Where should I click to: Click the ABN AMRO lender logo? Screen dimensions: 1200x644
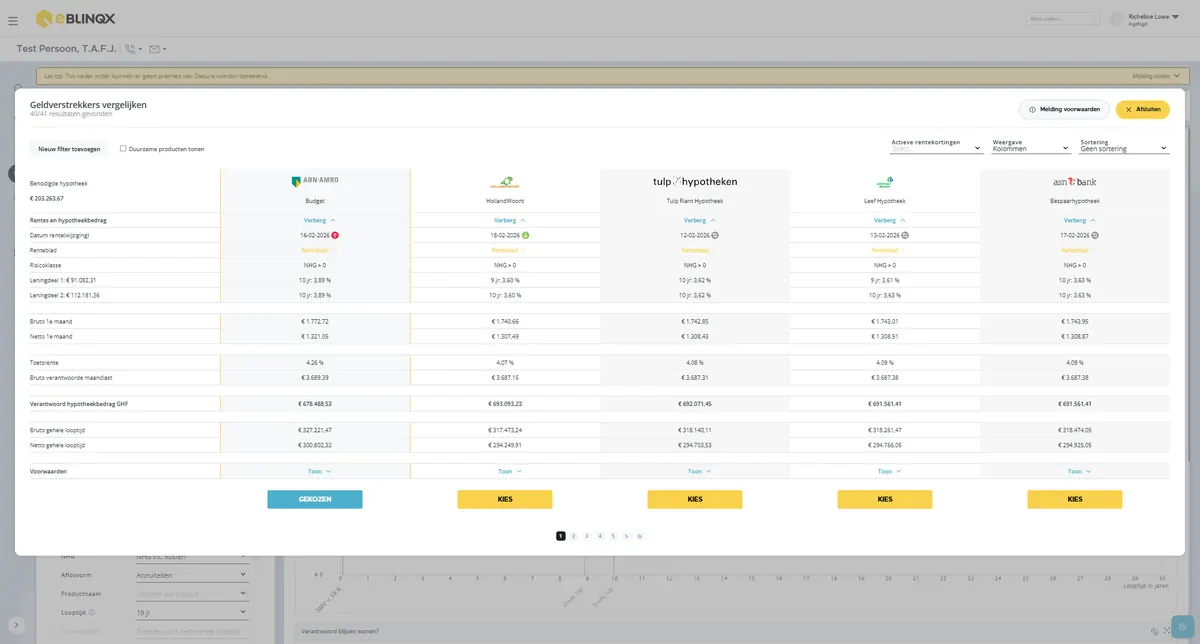point(315,181)
